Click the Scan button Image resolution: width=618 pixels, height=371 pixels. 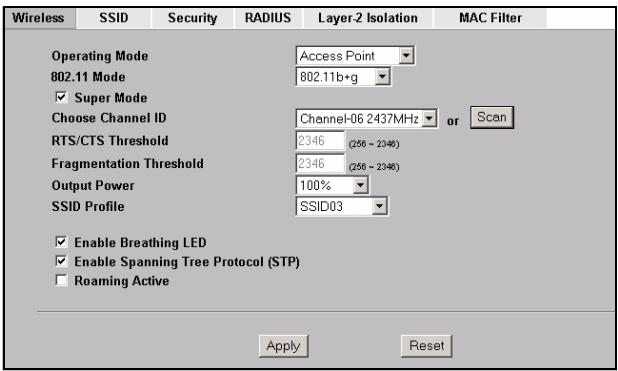pos(492,117)
